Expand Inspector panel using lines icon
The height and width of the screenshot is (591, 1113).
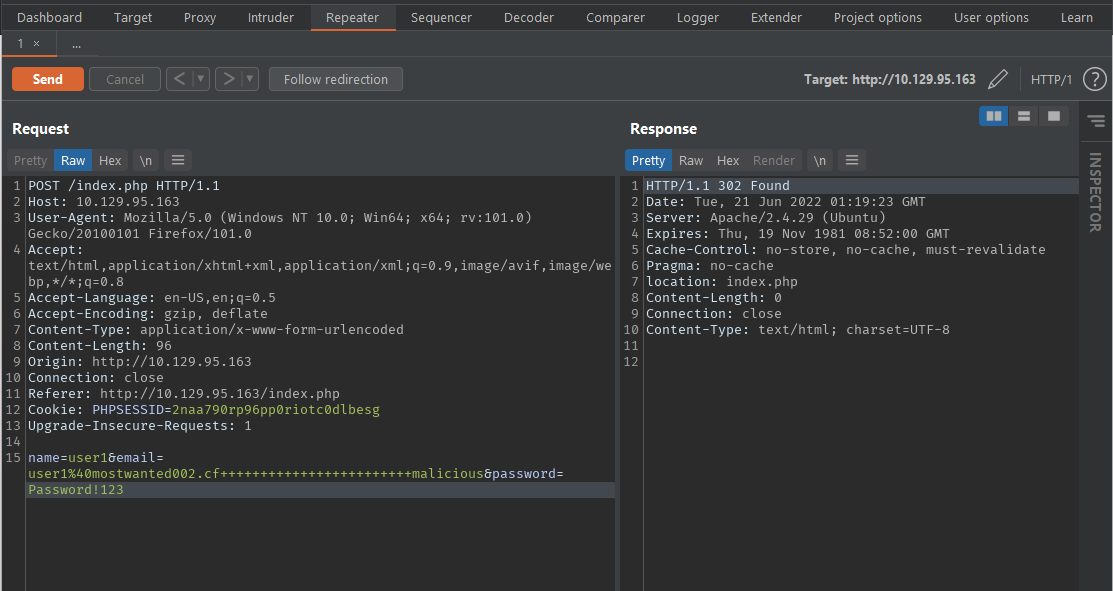click(x=1095, y=120)
